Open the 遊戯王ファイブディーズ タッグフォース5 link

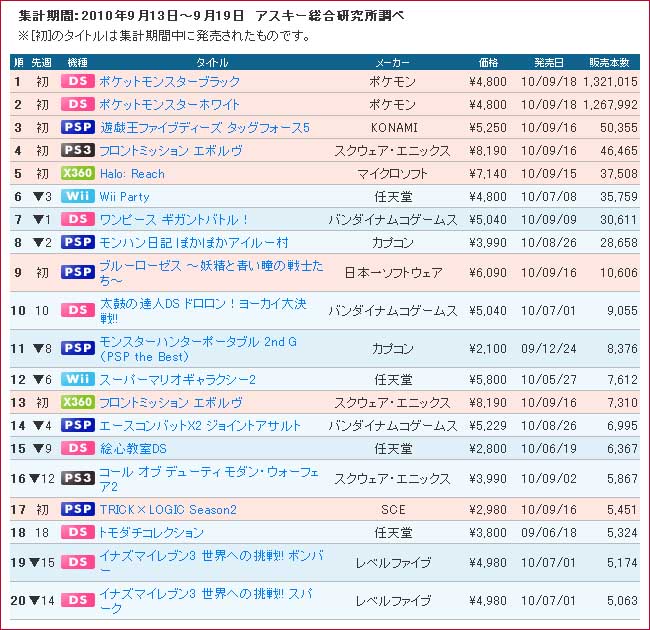click(x=205, y=128)
